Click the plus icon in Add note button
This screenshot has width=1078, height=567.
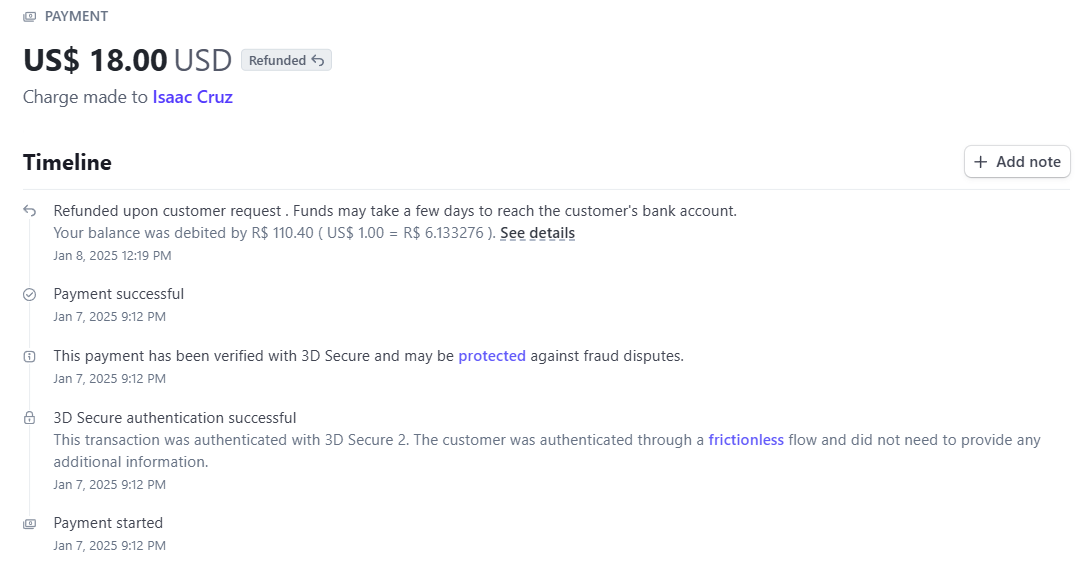point(981,162)
